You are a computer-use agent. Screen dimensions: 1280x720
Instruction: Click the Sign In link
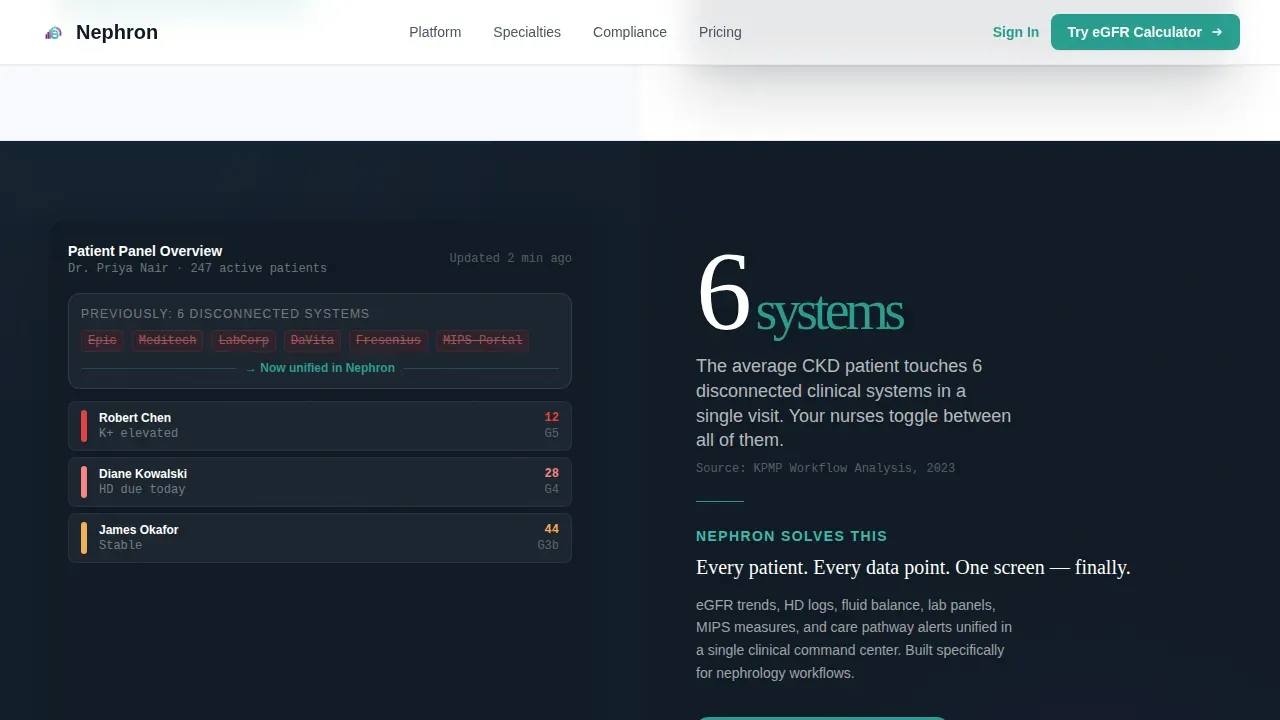1016,32
